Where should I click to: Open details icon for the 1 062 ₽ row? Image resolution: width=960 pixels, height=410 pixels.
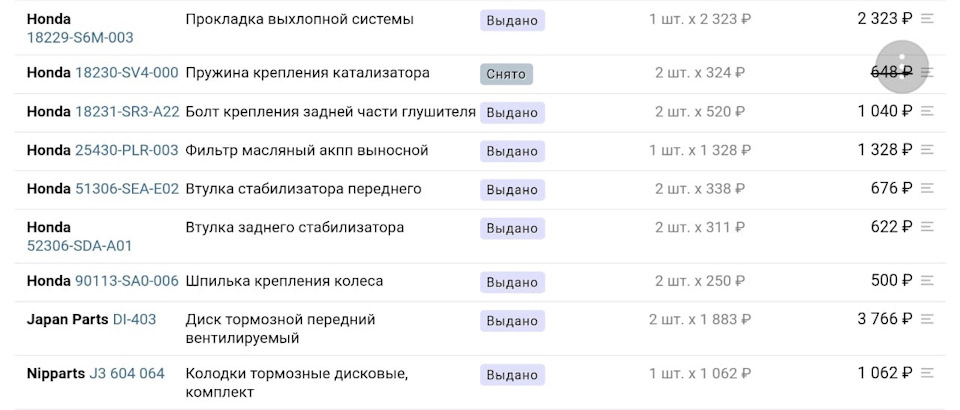[x=927, y=373]
